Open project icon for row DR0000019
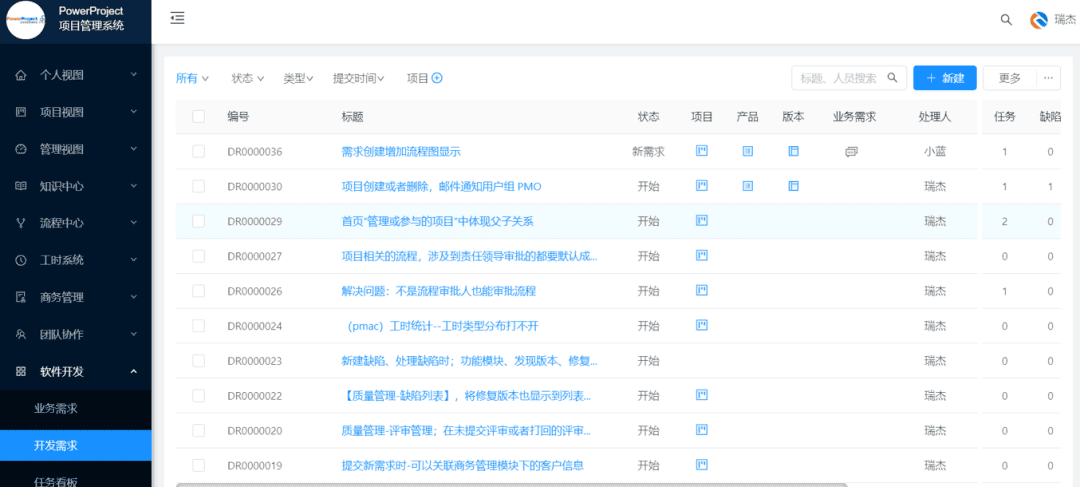The height and width of the screenshot is (487, 1080). pyautogui.click(x=702, y=465)
